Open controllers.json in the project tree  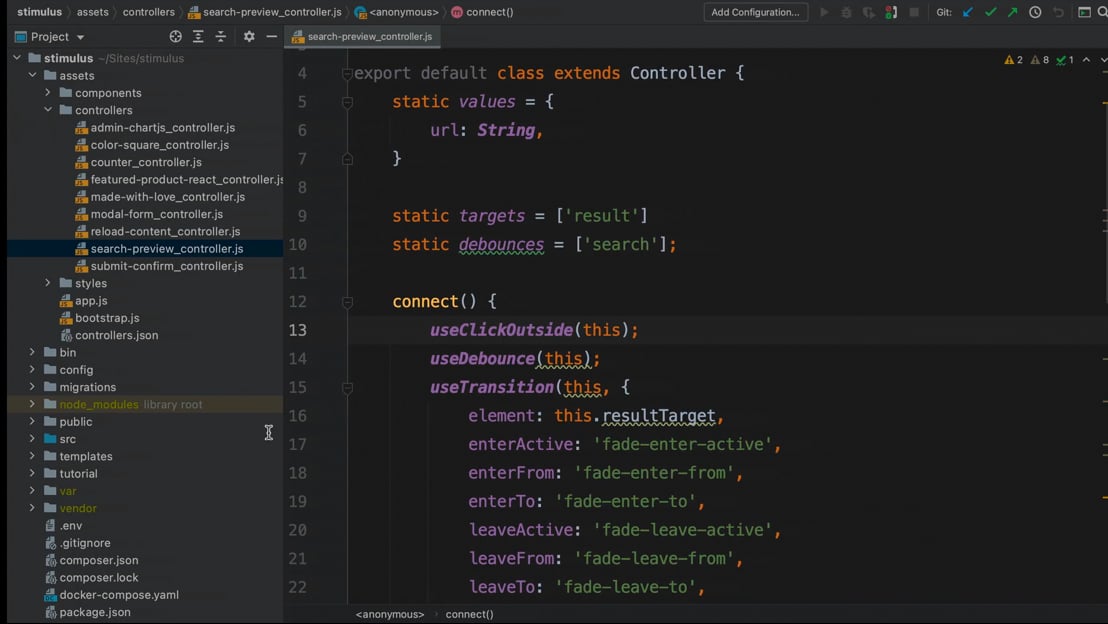[117, 335]
